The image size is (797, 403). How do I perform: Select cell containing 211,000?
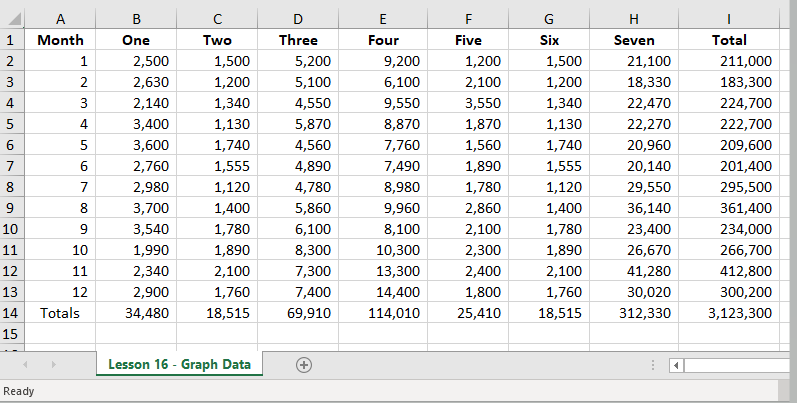(x=729, y=61)
